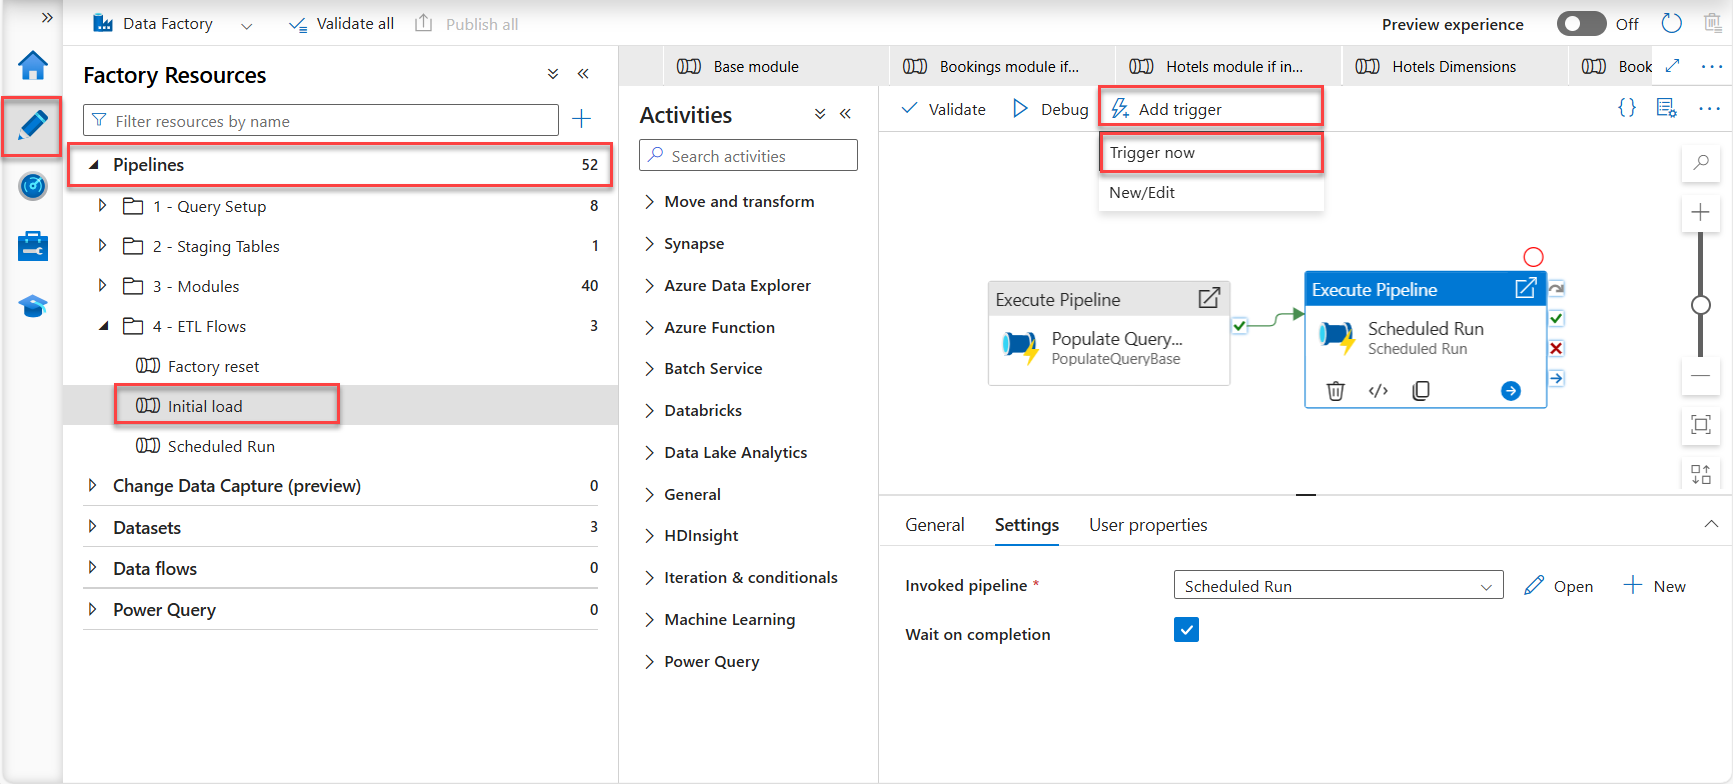Click the canvas search magnifier icon

click(x=1700, y=162)
